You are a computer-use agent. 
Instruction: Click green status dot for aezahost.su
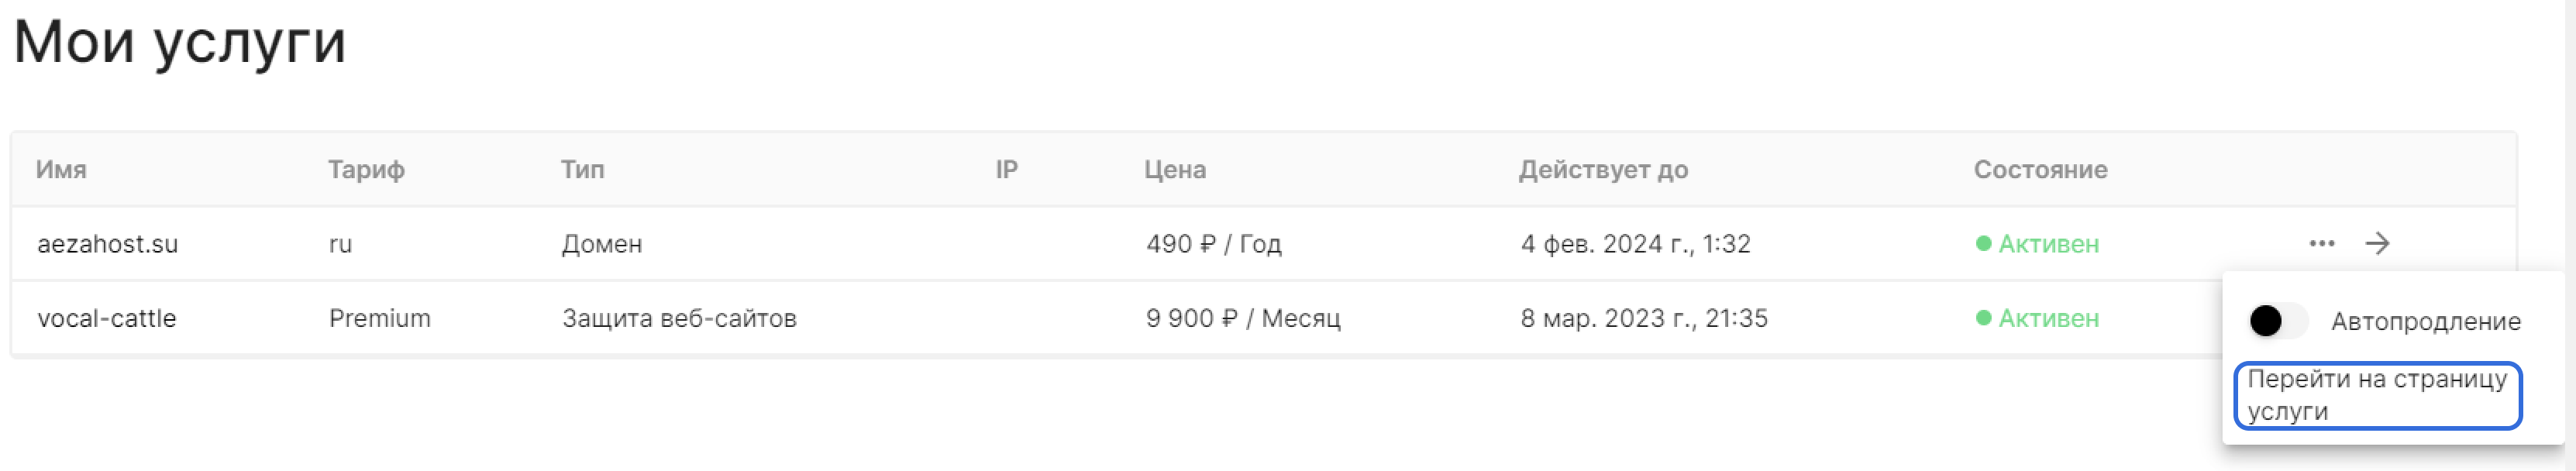click(x=1983, y=243)
